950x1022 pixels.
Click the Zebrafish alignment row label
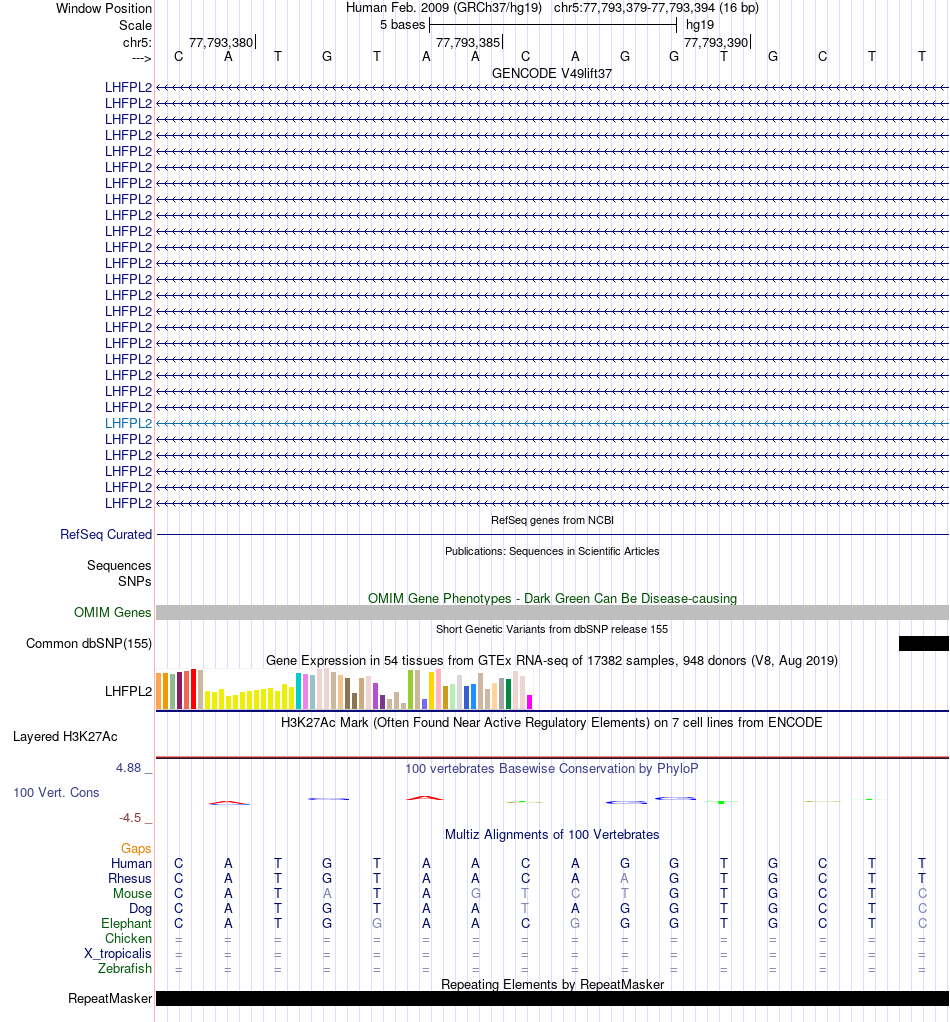coord(125,969)
